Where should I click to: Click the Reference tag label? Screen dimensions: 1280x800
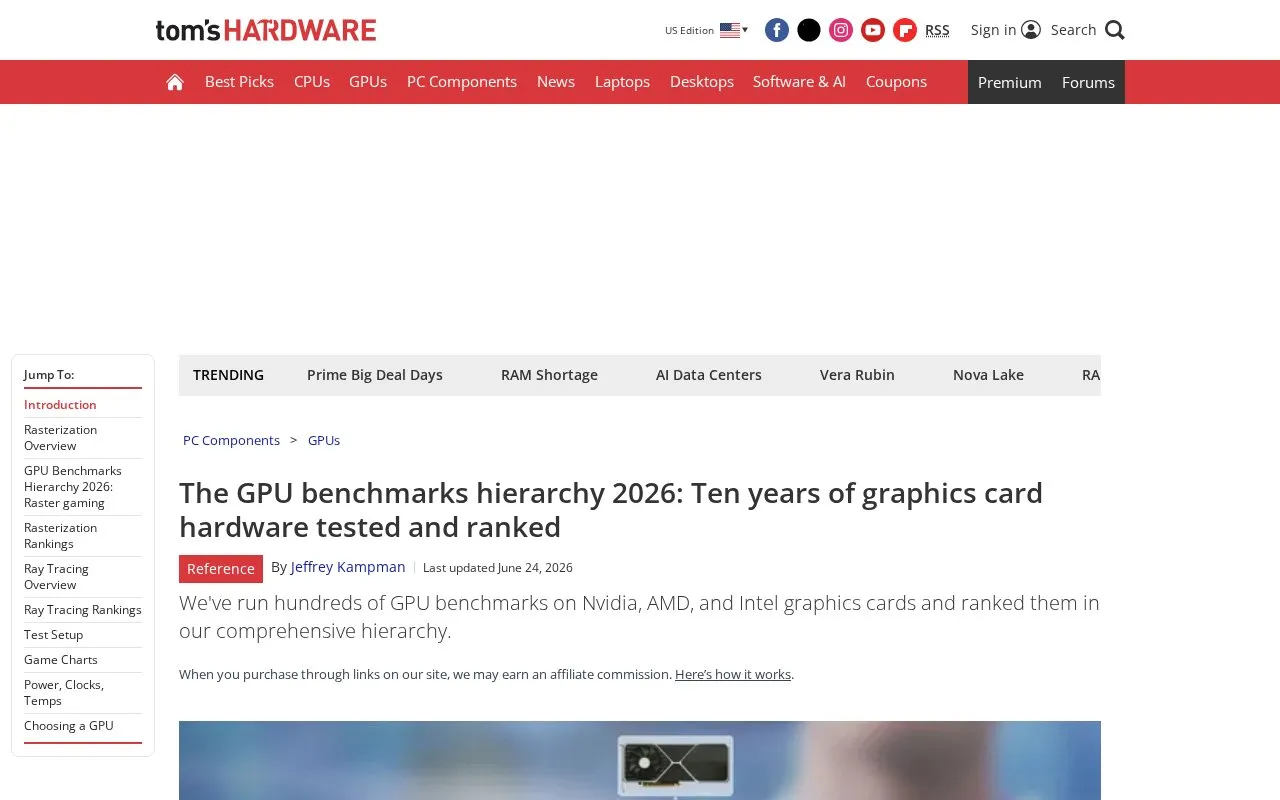pyautogui.click(x=221, y=568)
